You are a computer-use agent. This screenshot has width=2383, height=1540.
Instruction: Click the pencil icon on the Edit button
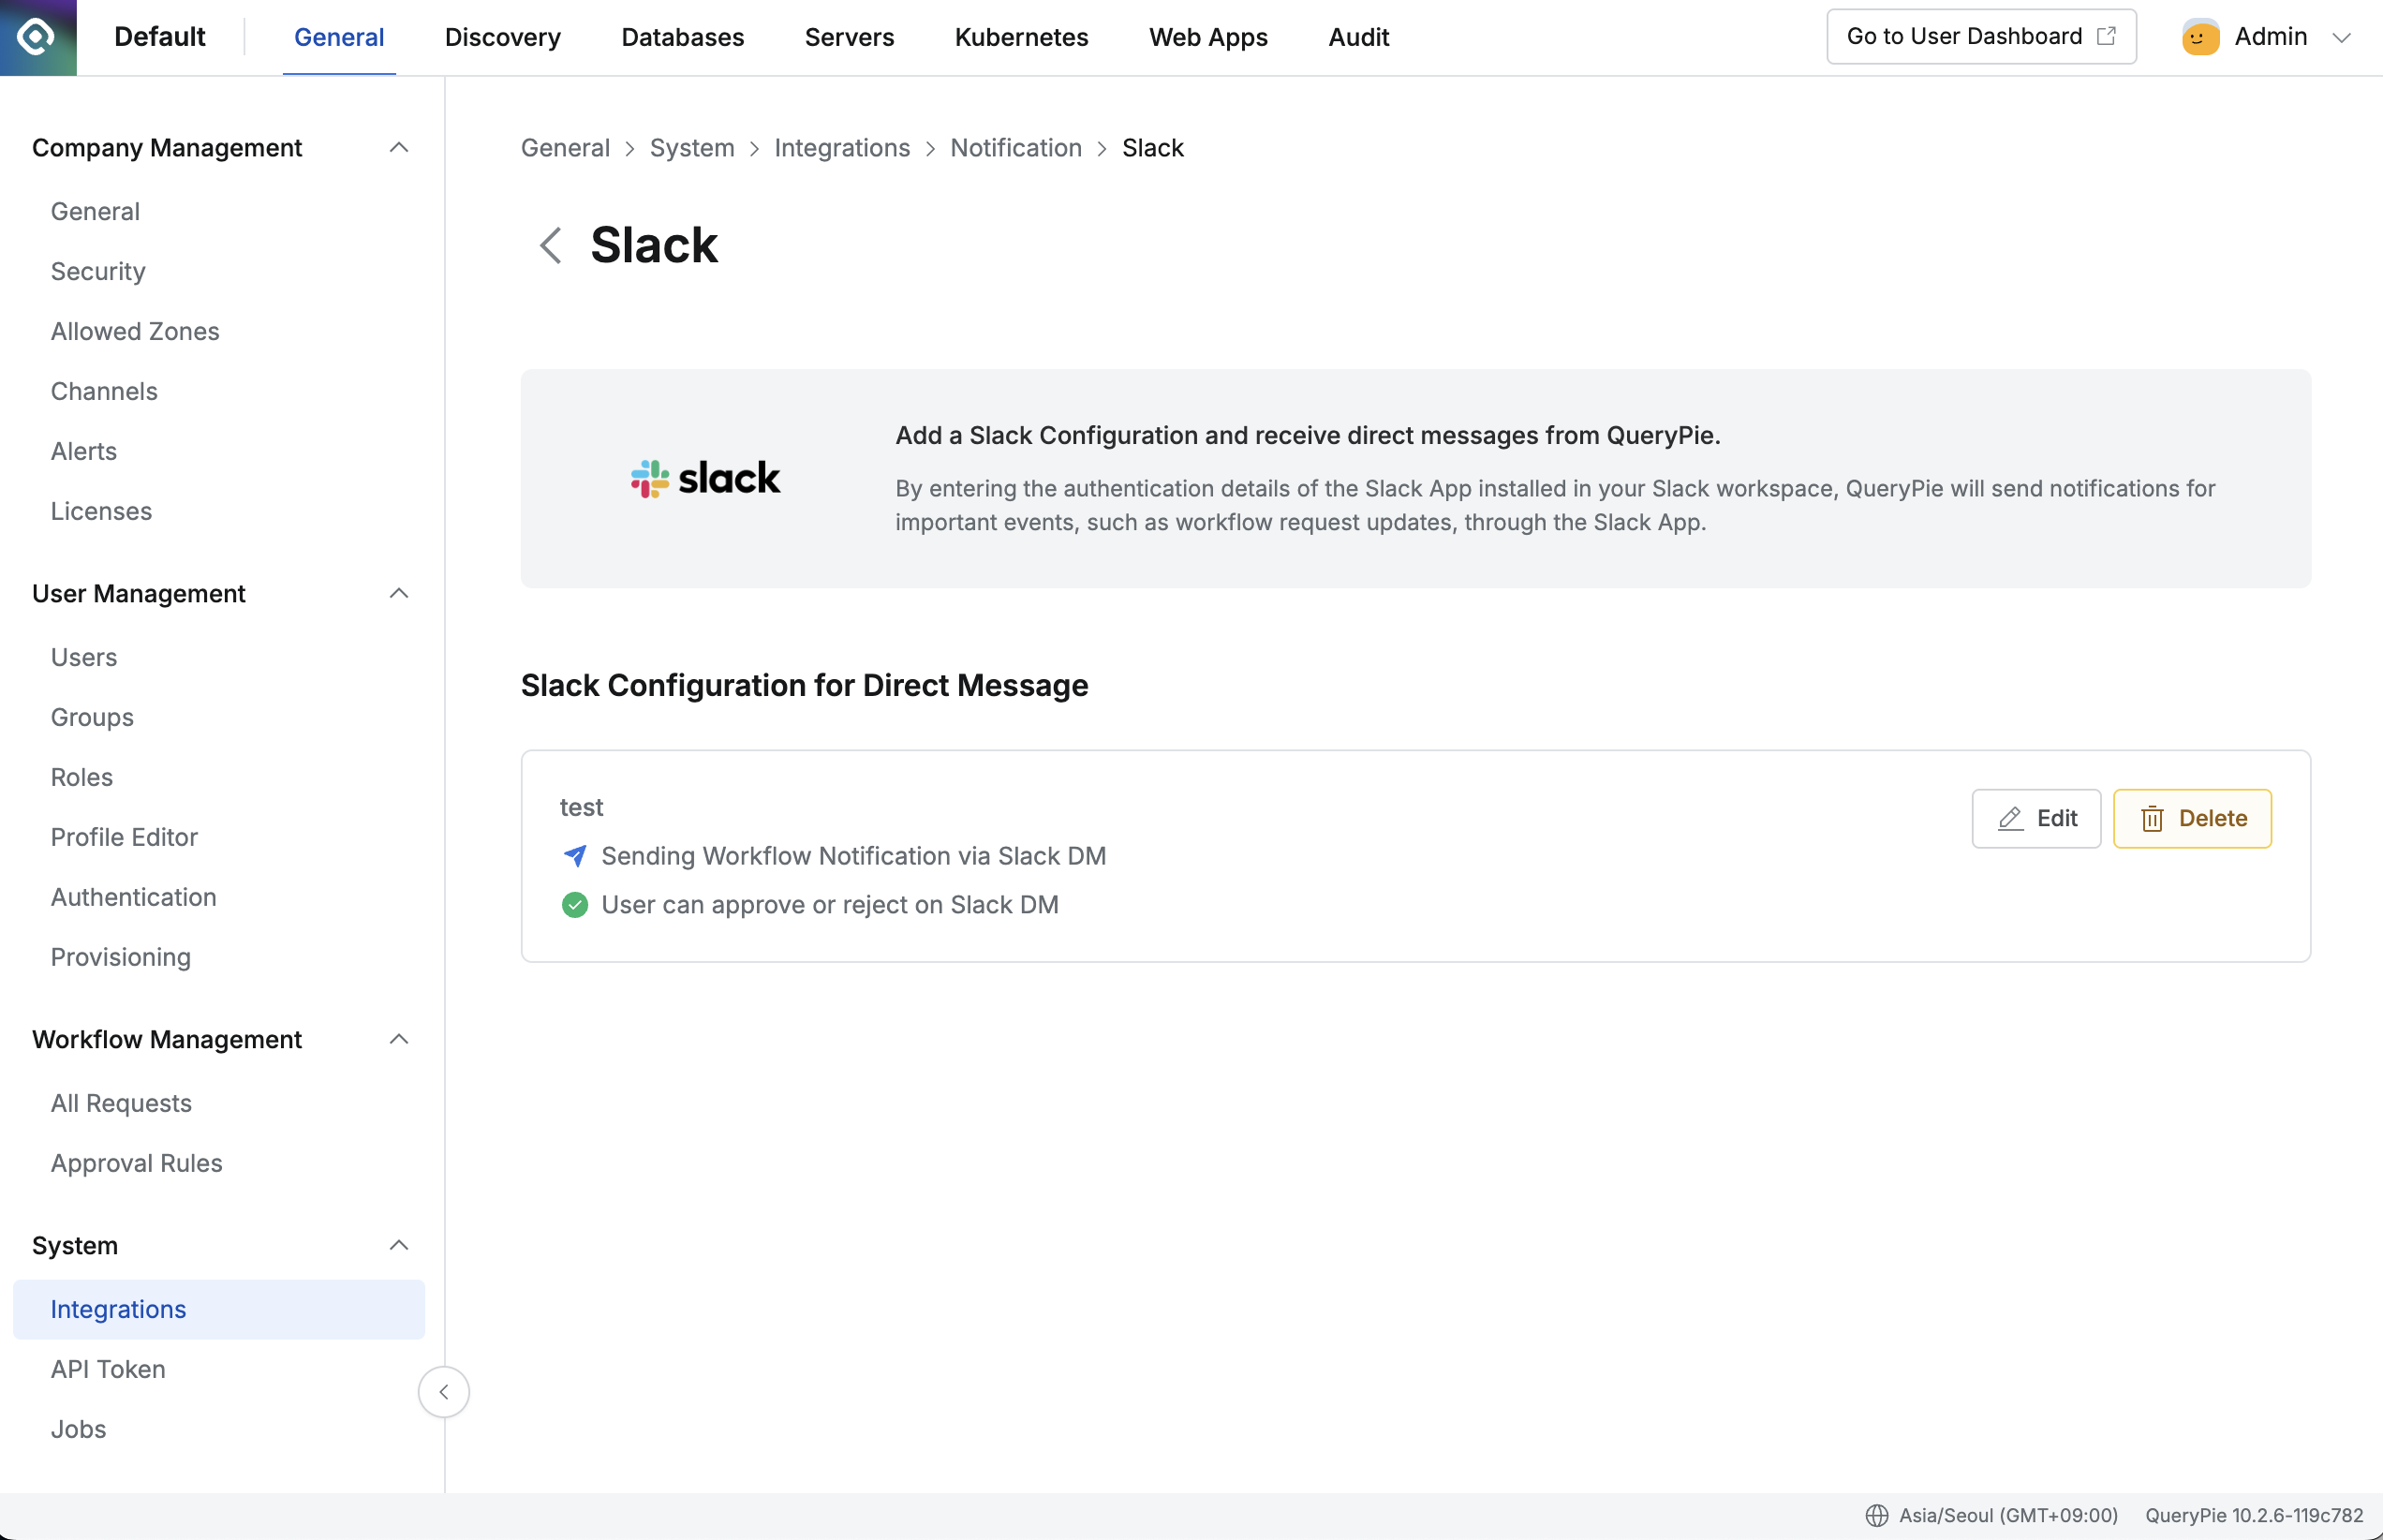[2010, 818]
